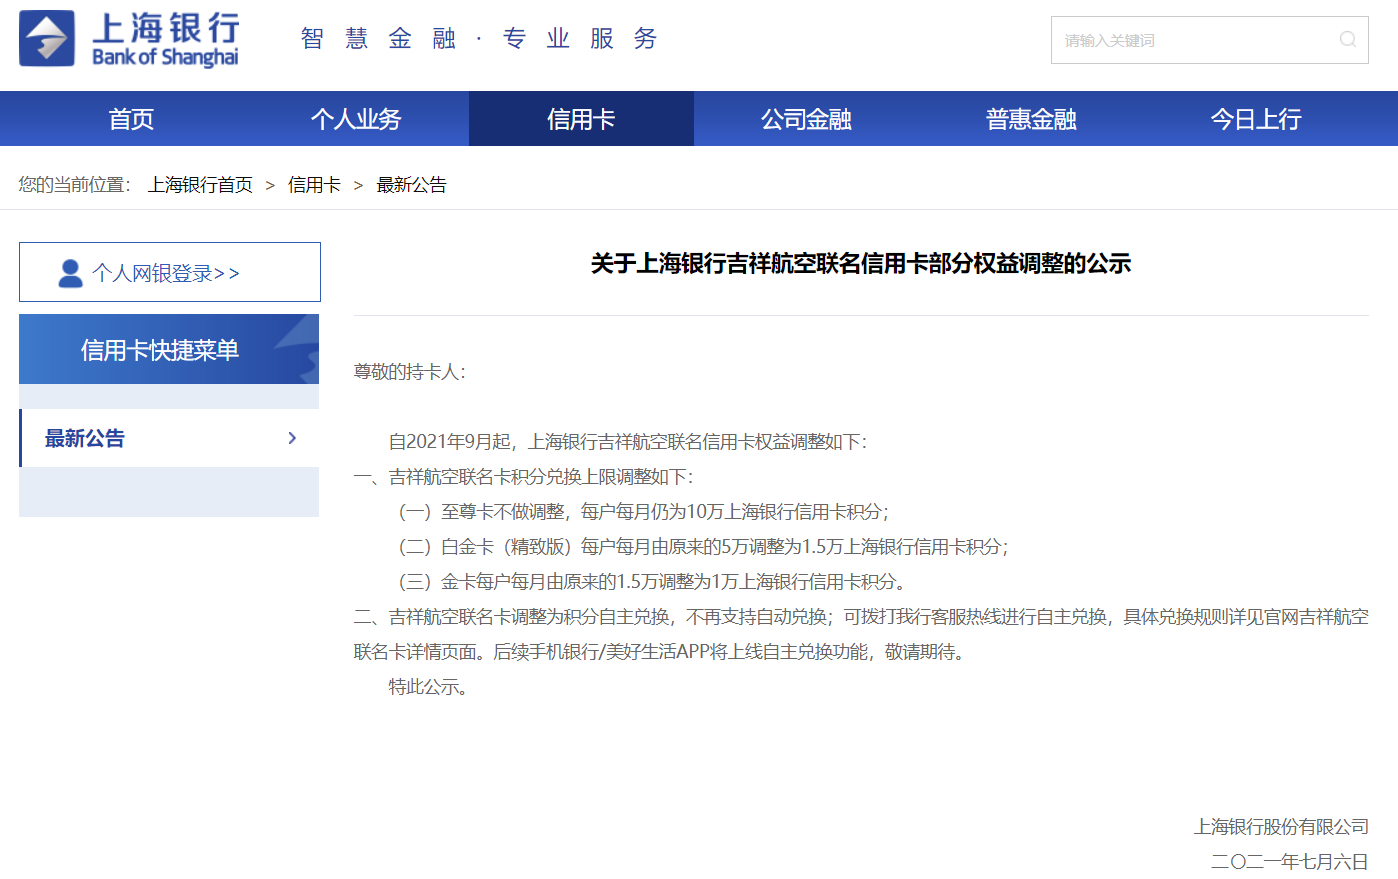Click the signature 上海银行股份有限公司
Image resolution: width=1398 pixels, height=879 pixels.
click(x=1281, y=827)
